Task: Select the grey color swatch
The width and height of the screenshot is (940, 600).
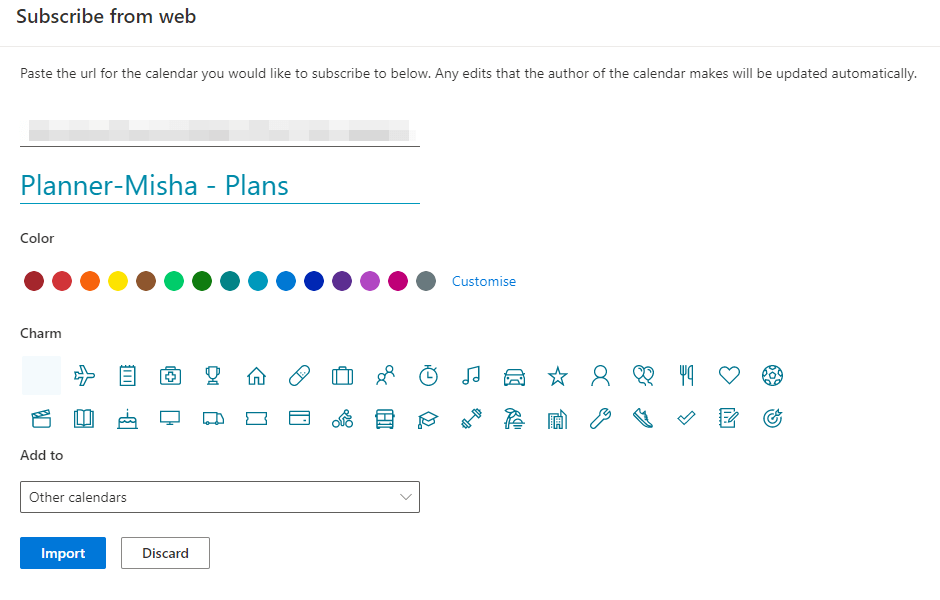Action: 426,281
